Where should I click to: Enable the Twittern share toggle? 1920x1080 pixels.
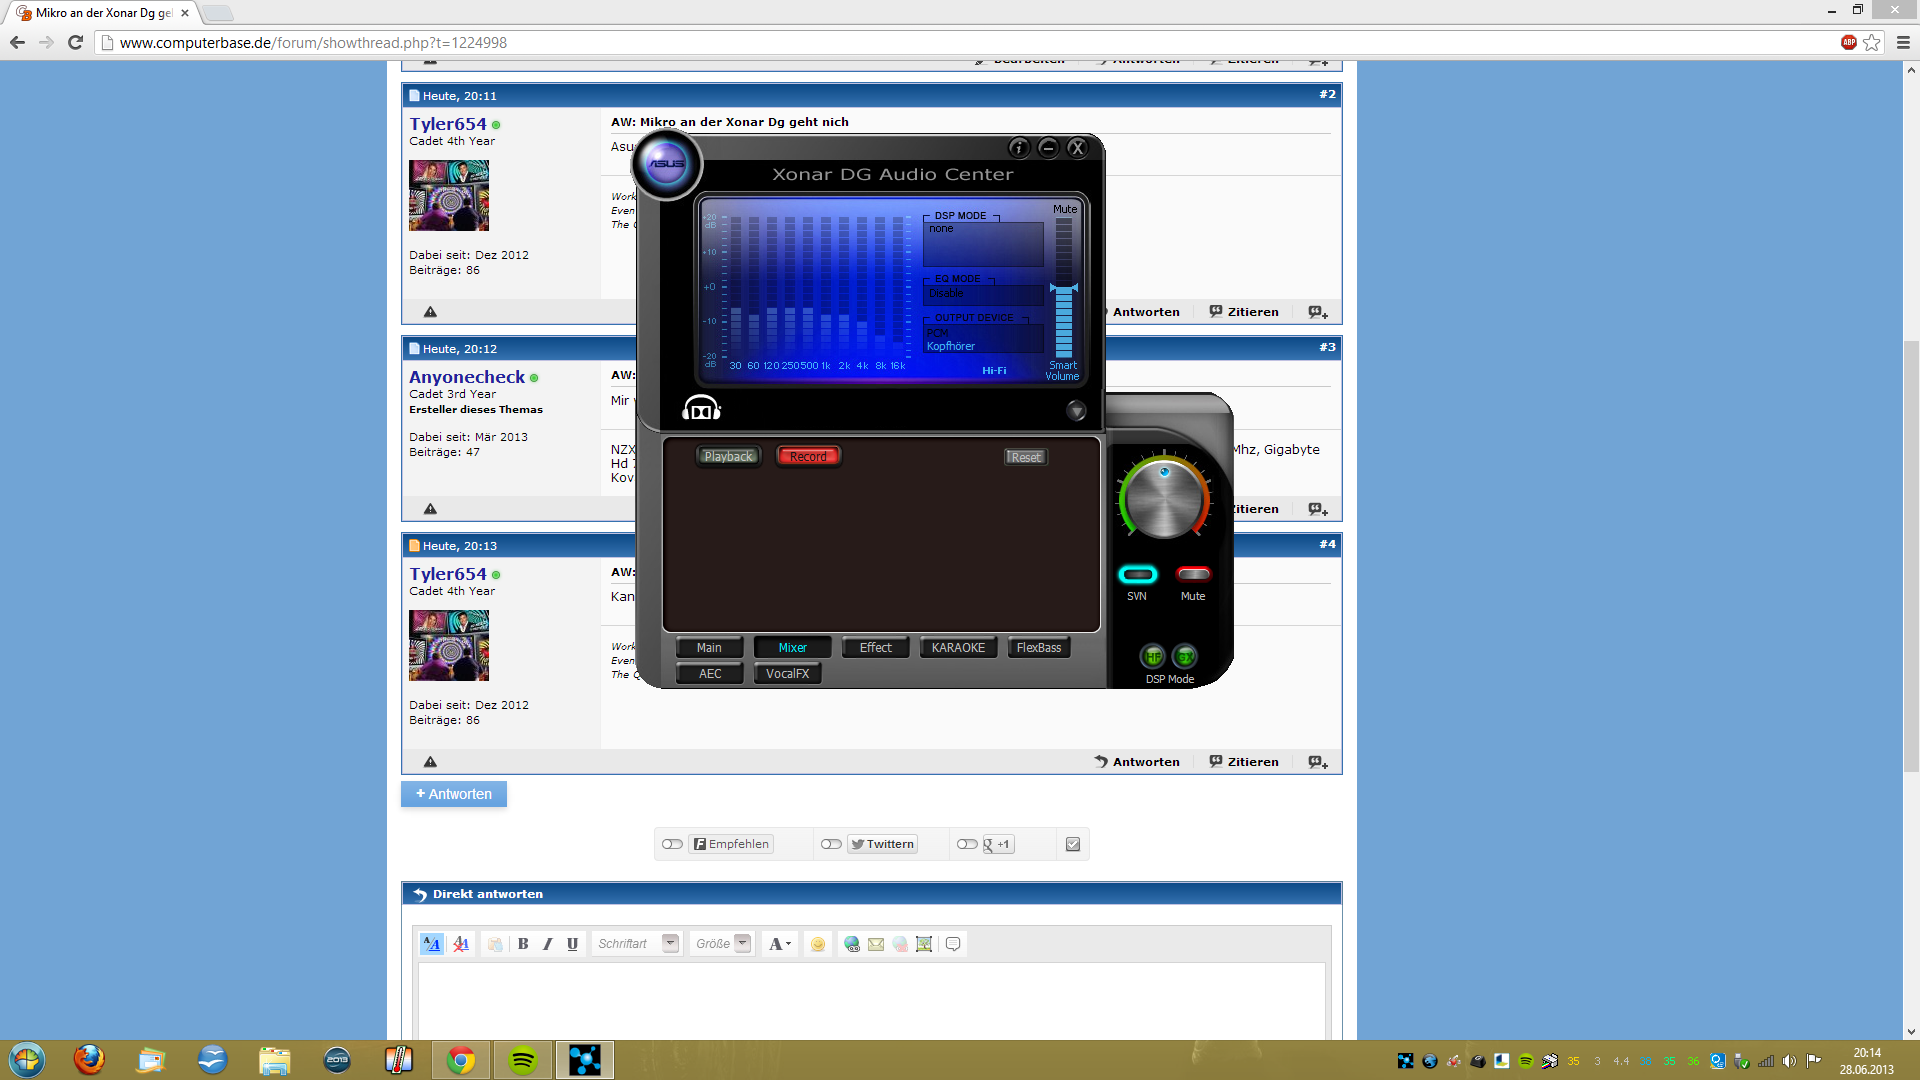coord(831,844)
